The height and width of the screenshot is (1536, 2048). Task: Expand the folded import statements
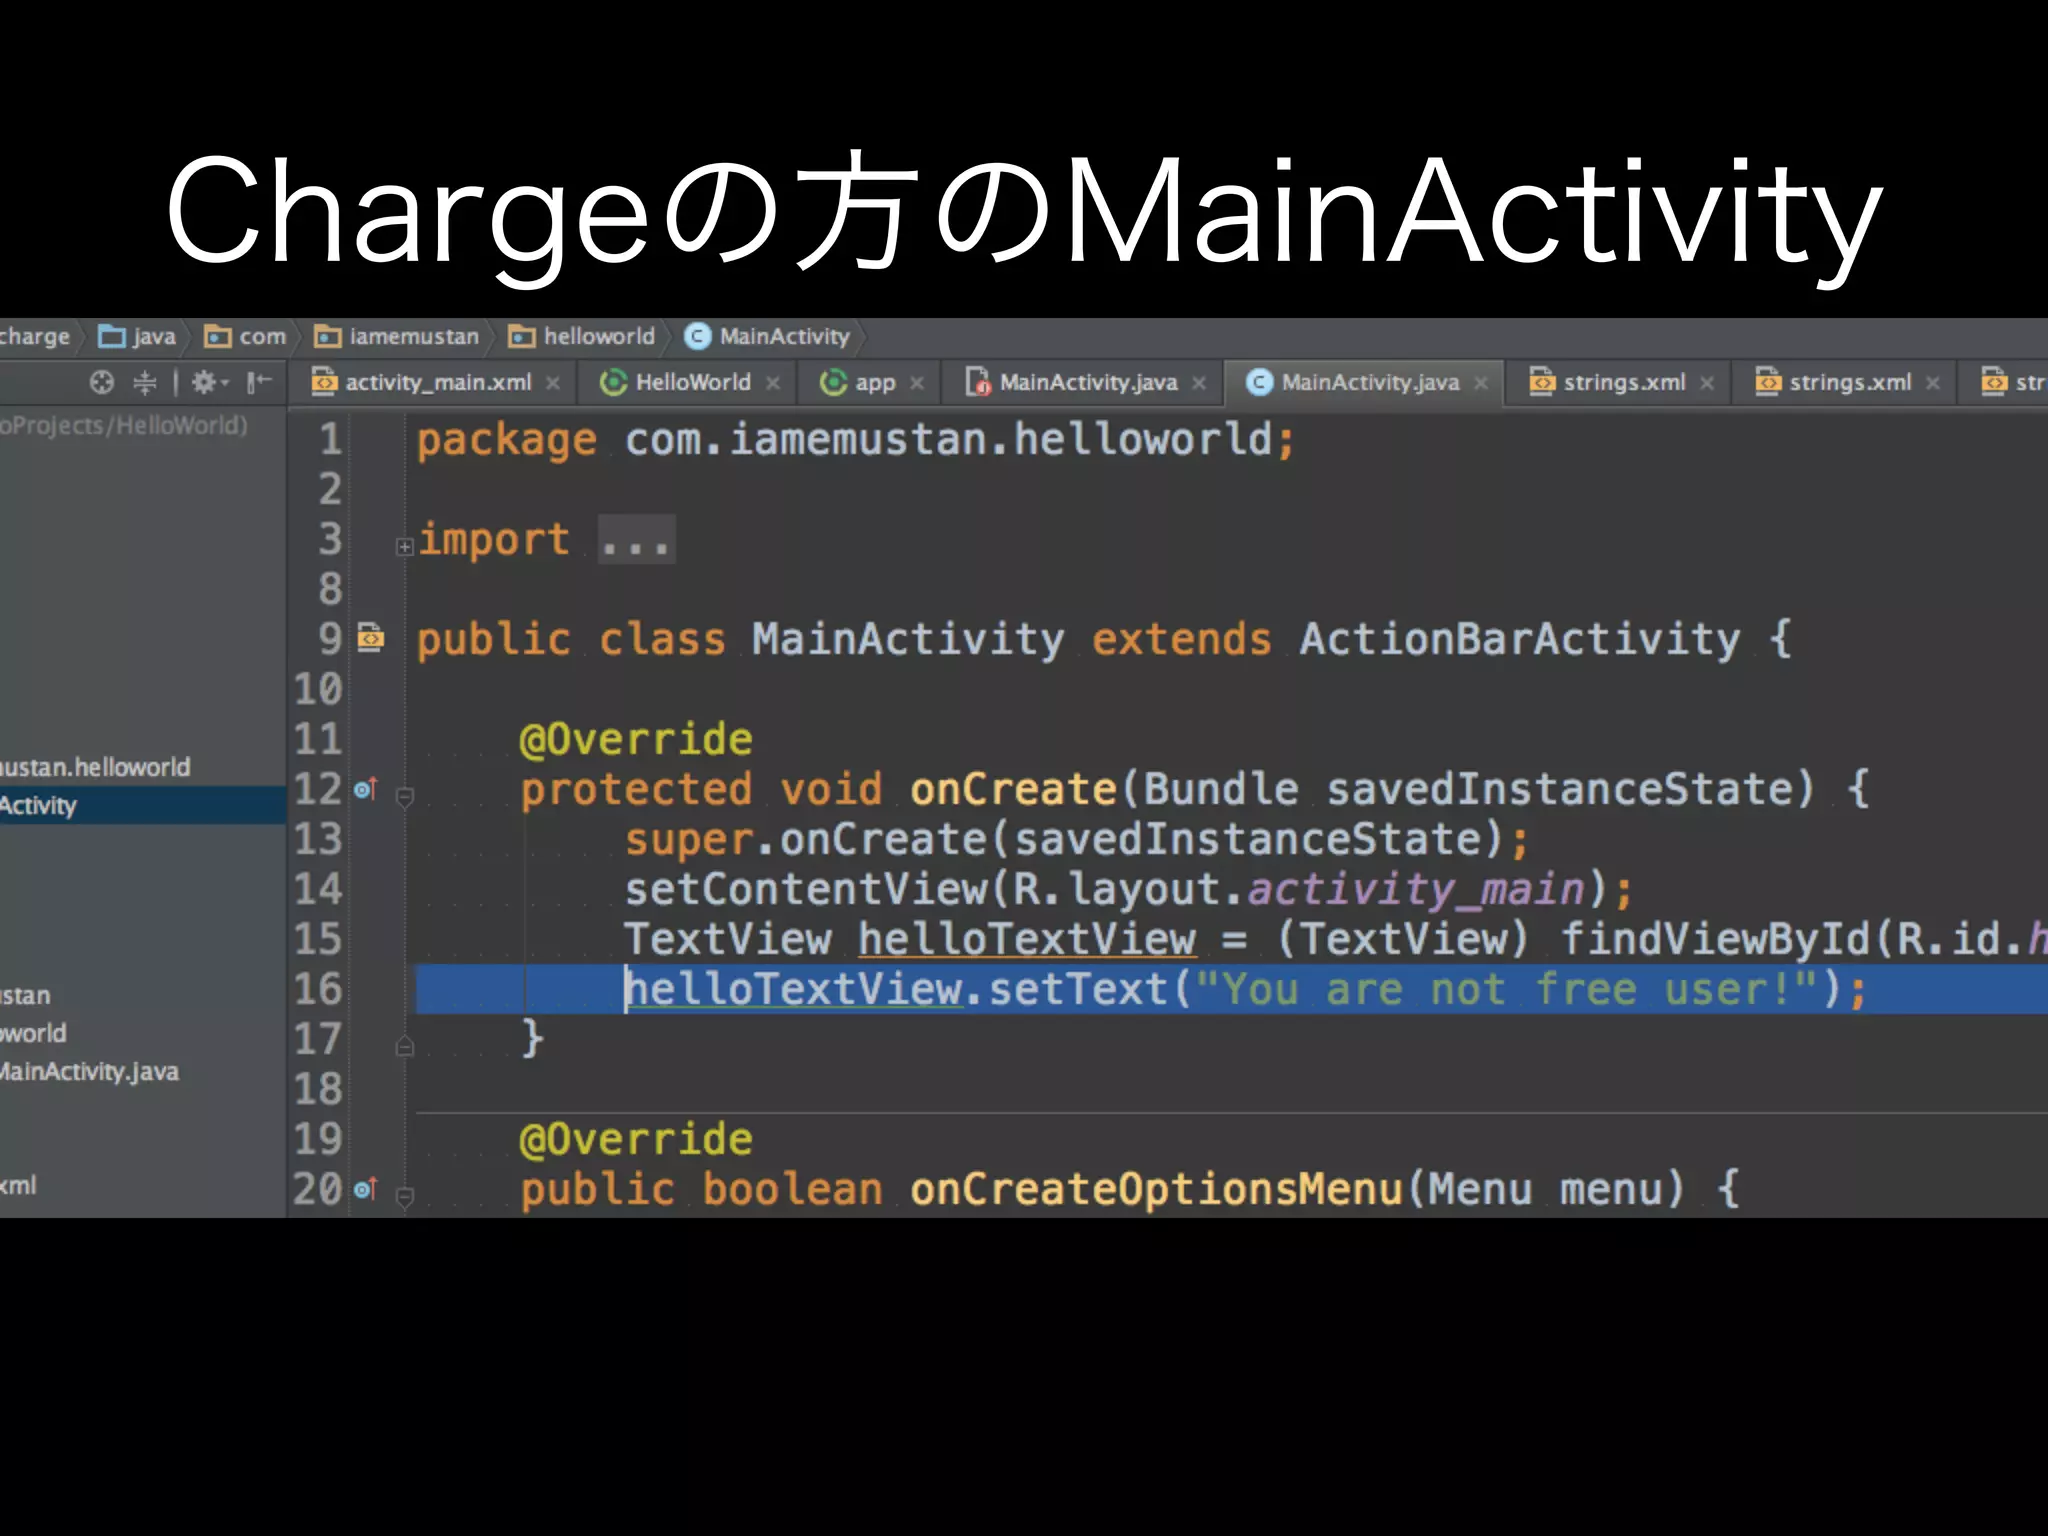[x=404, y=547]
